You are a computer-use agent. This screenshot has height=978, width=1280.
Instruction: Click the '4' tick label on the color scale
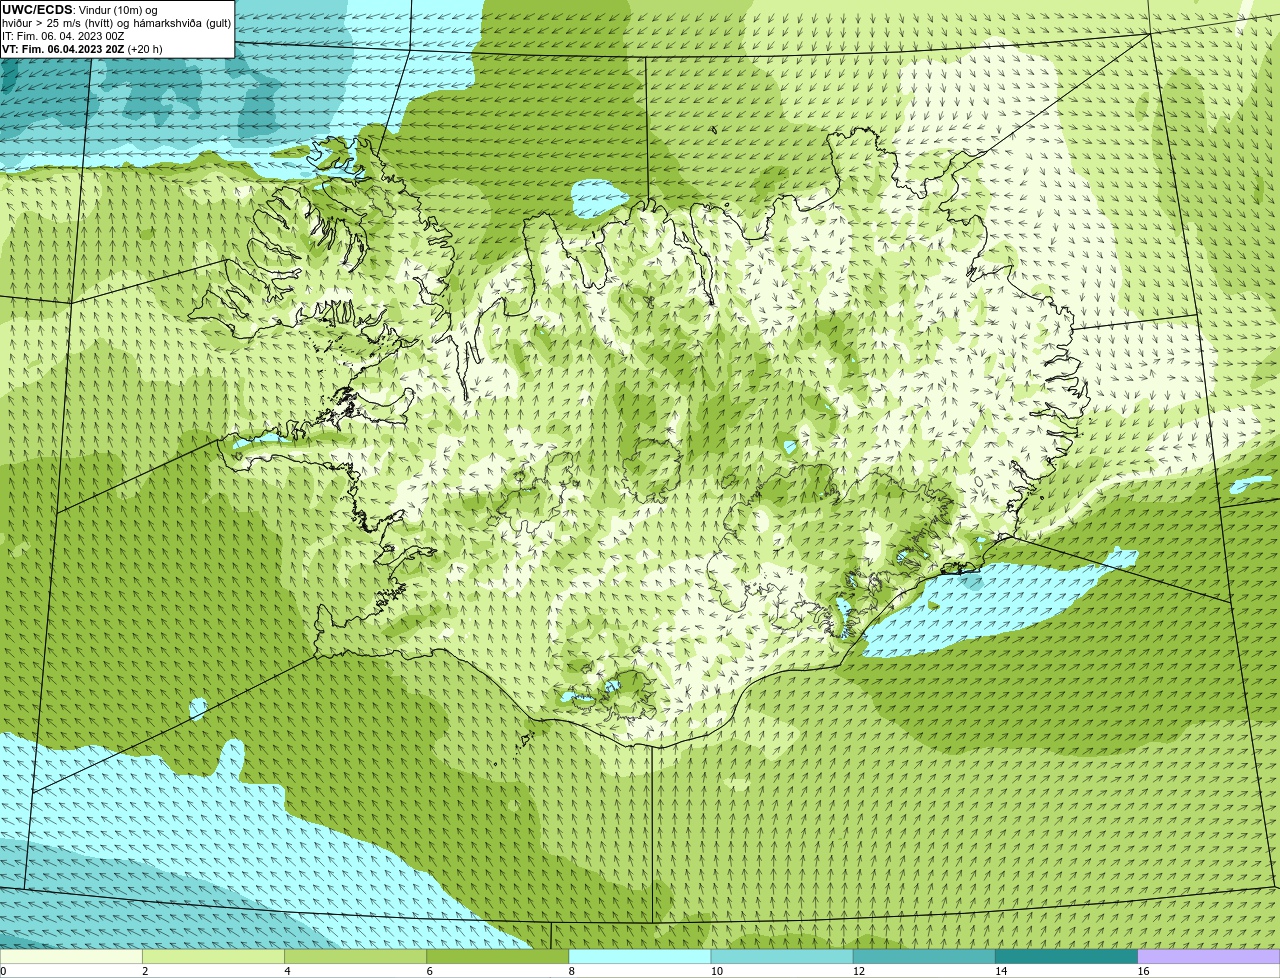point(287,971)
